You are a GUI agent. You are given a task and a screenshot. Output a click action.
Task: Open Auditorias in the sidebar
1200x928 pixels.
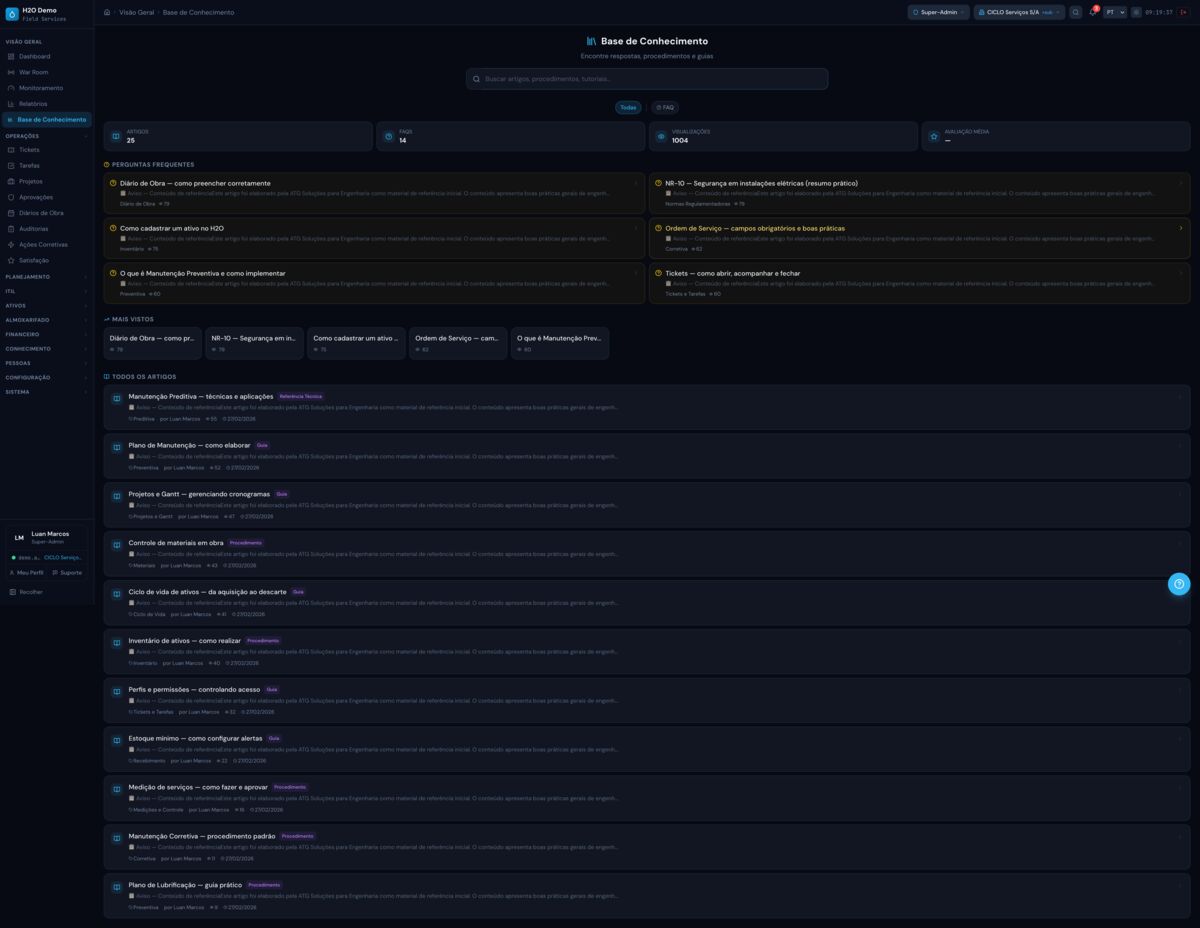[47, 229]
